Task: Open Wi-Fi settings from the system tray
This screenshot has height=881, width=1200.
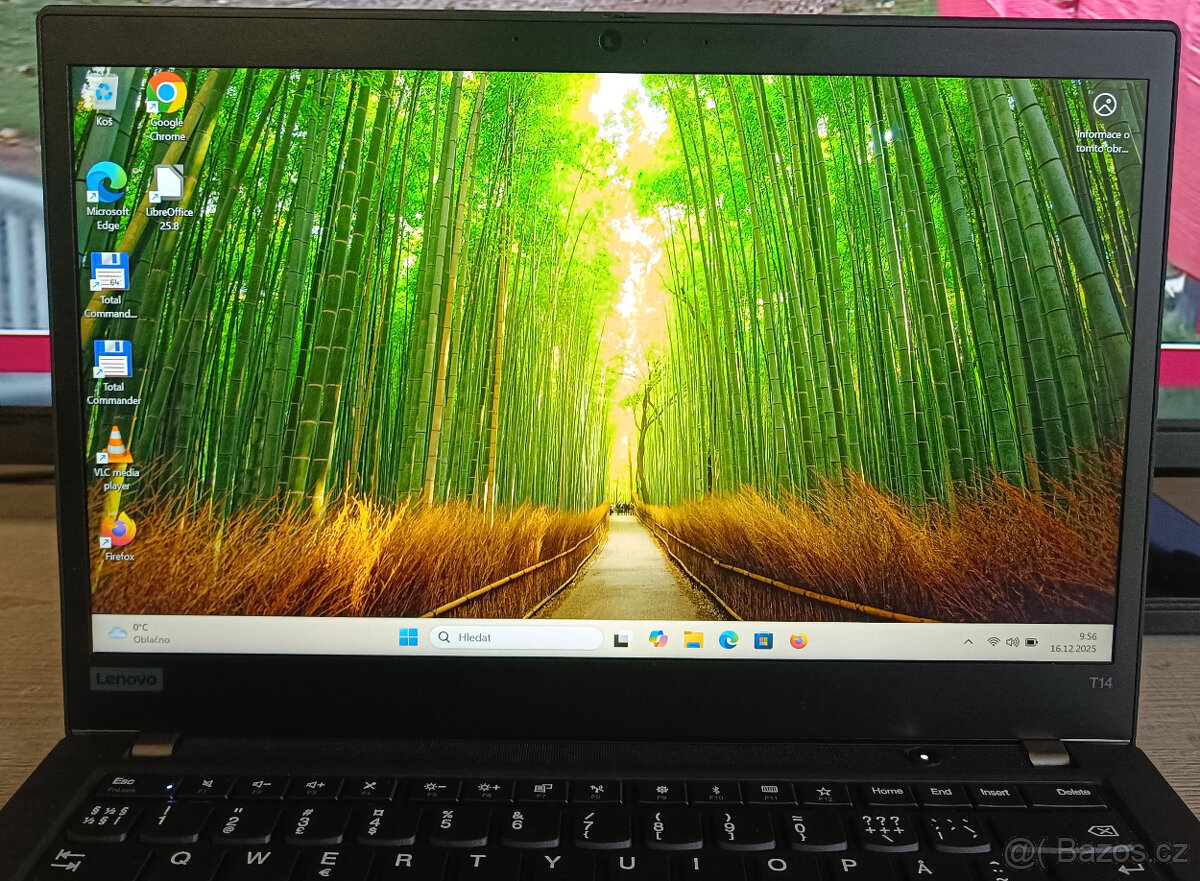Action: [x=993, y=642]
